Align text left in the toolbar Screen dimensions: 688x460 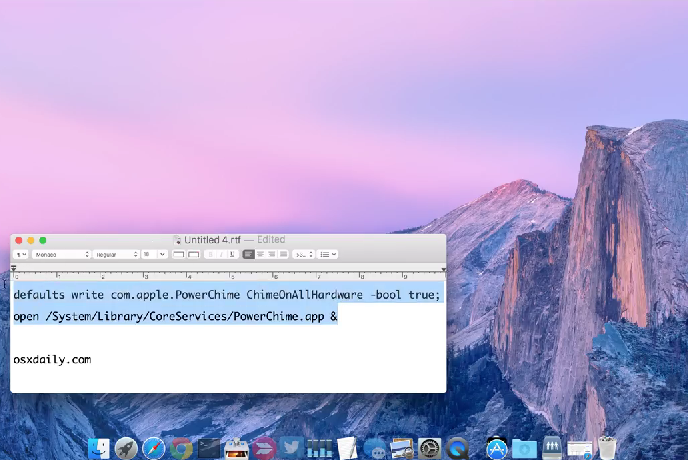pyautogui.click(x=248, y=255)
